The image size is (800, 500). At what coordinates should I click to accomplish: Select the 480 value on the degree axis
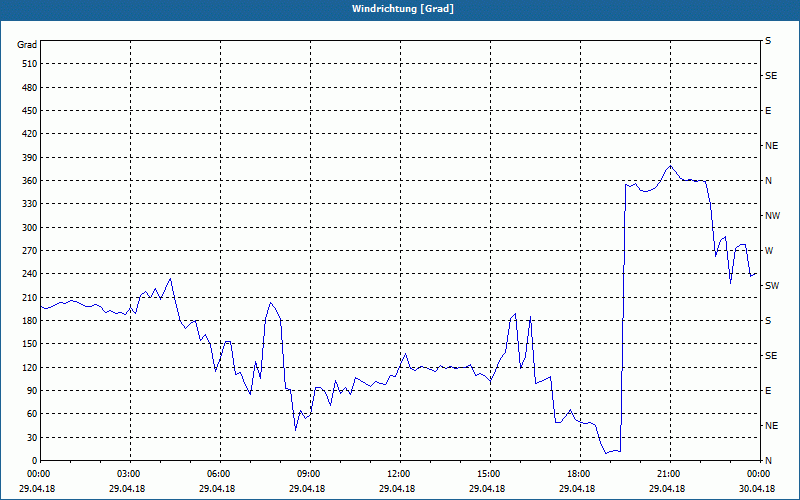click(31, 87)
